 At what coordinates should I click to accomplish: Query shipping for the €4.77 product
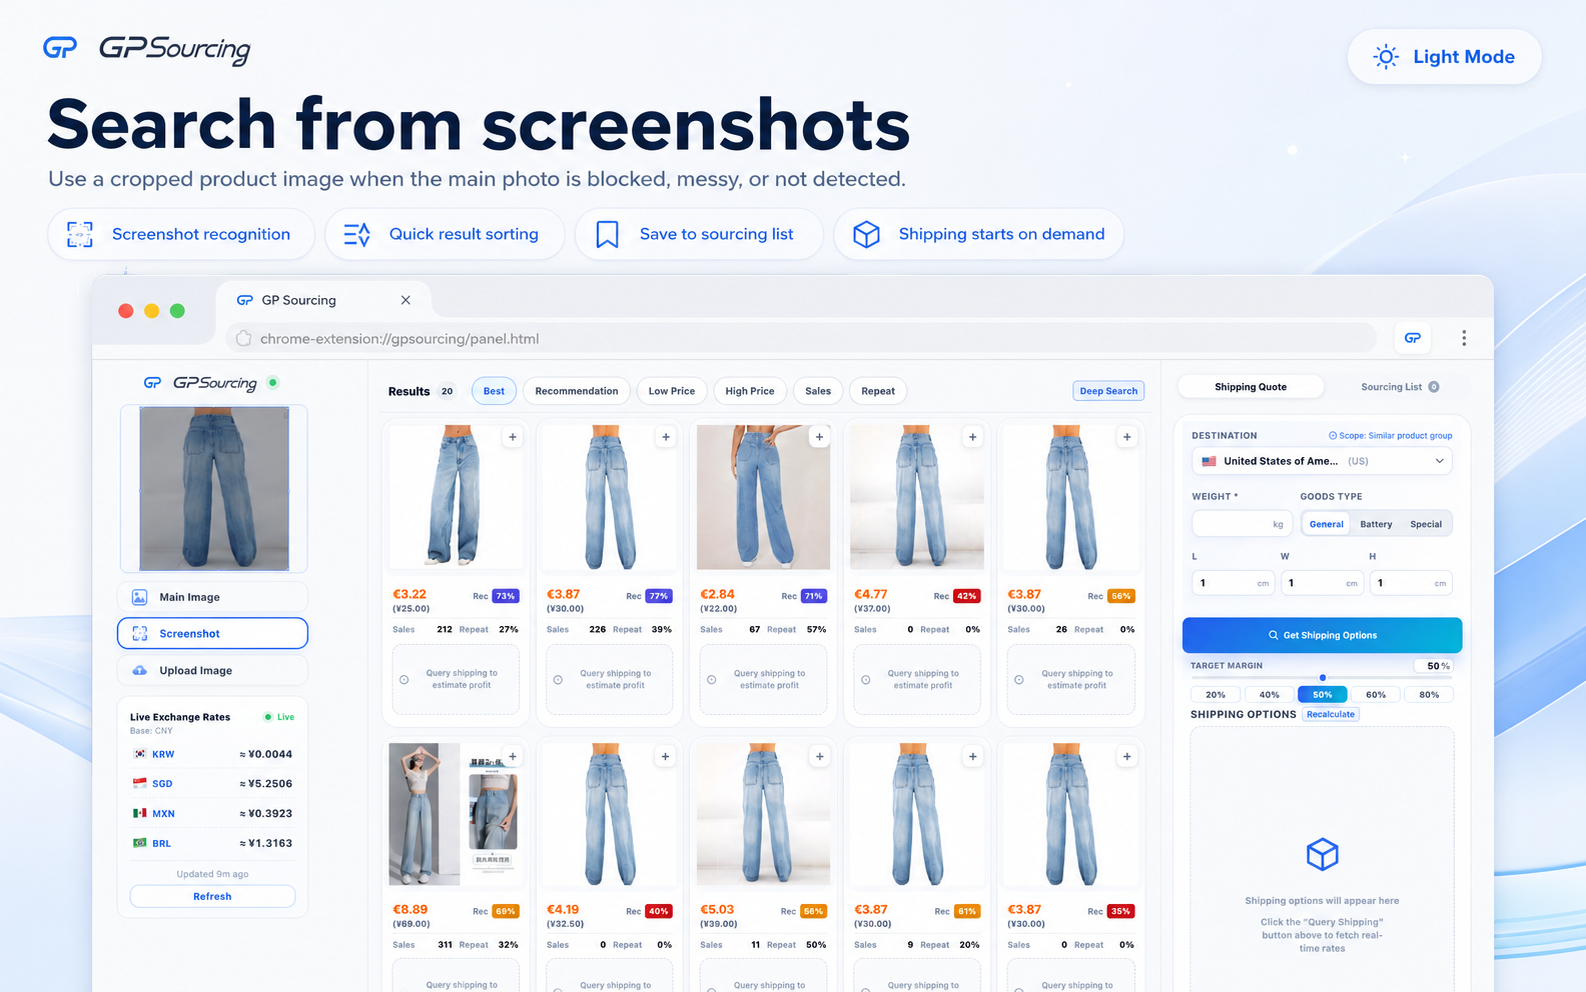917,679
